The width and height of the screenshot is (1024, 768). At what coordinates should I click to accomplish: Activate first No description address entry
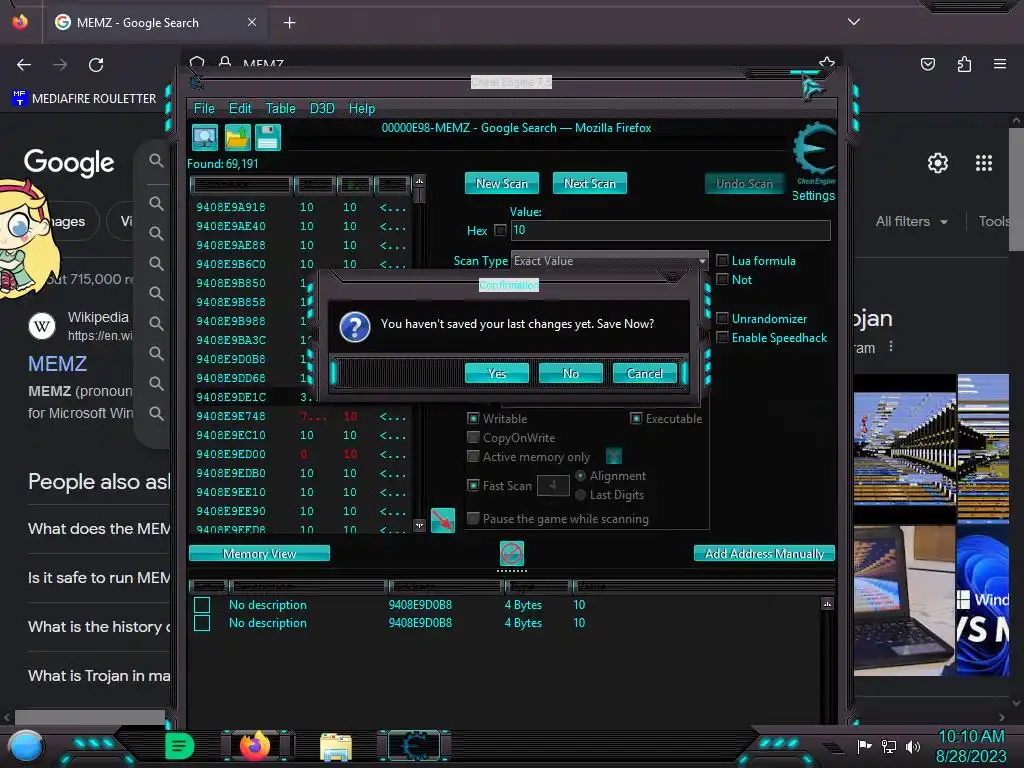click(202, 605)
